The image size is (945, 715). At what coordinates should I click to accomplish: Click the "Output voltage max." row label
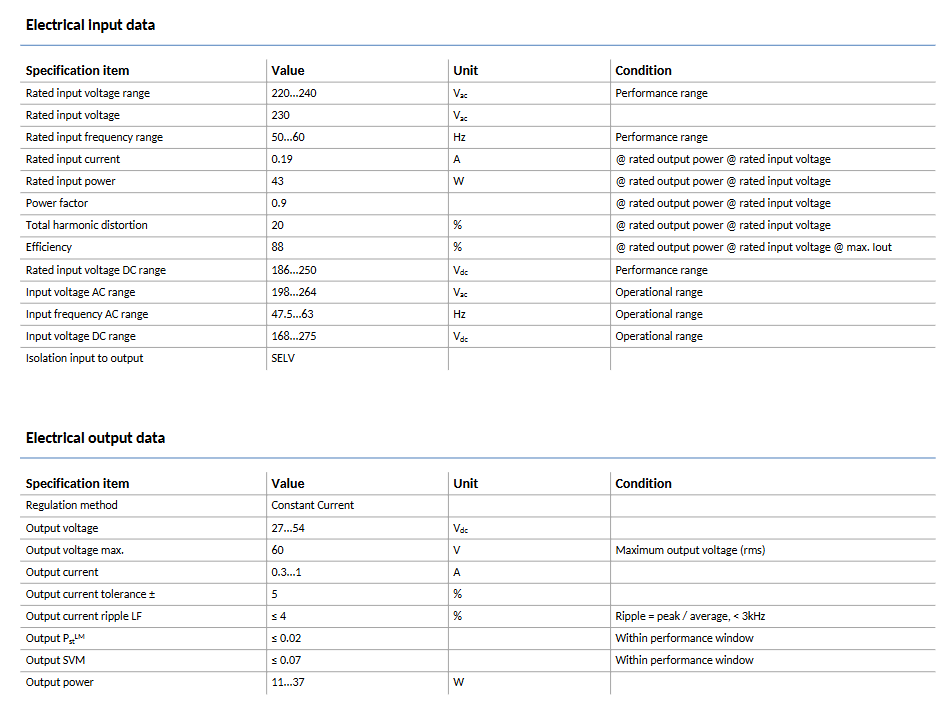75,550
